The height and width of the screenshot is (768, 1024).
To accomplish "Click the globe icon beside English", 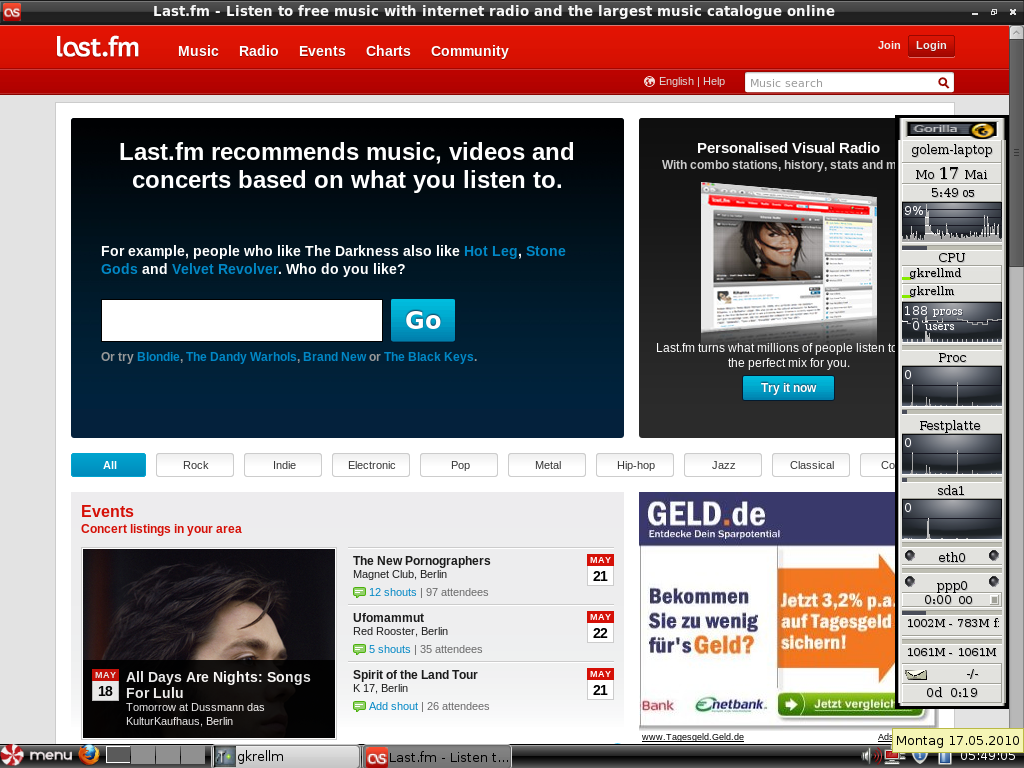I will pos(650,81).
